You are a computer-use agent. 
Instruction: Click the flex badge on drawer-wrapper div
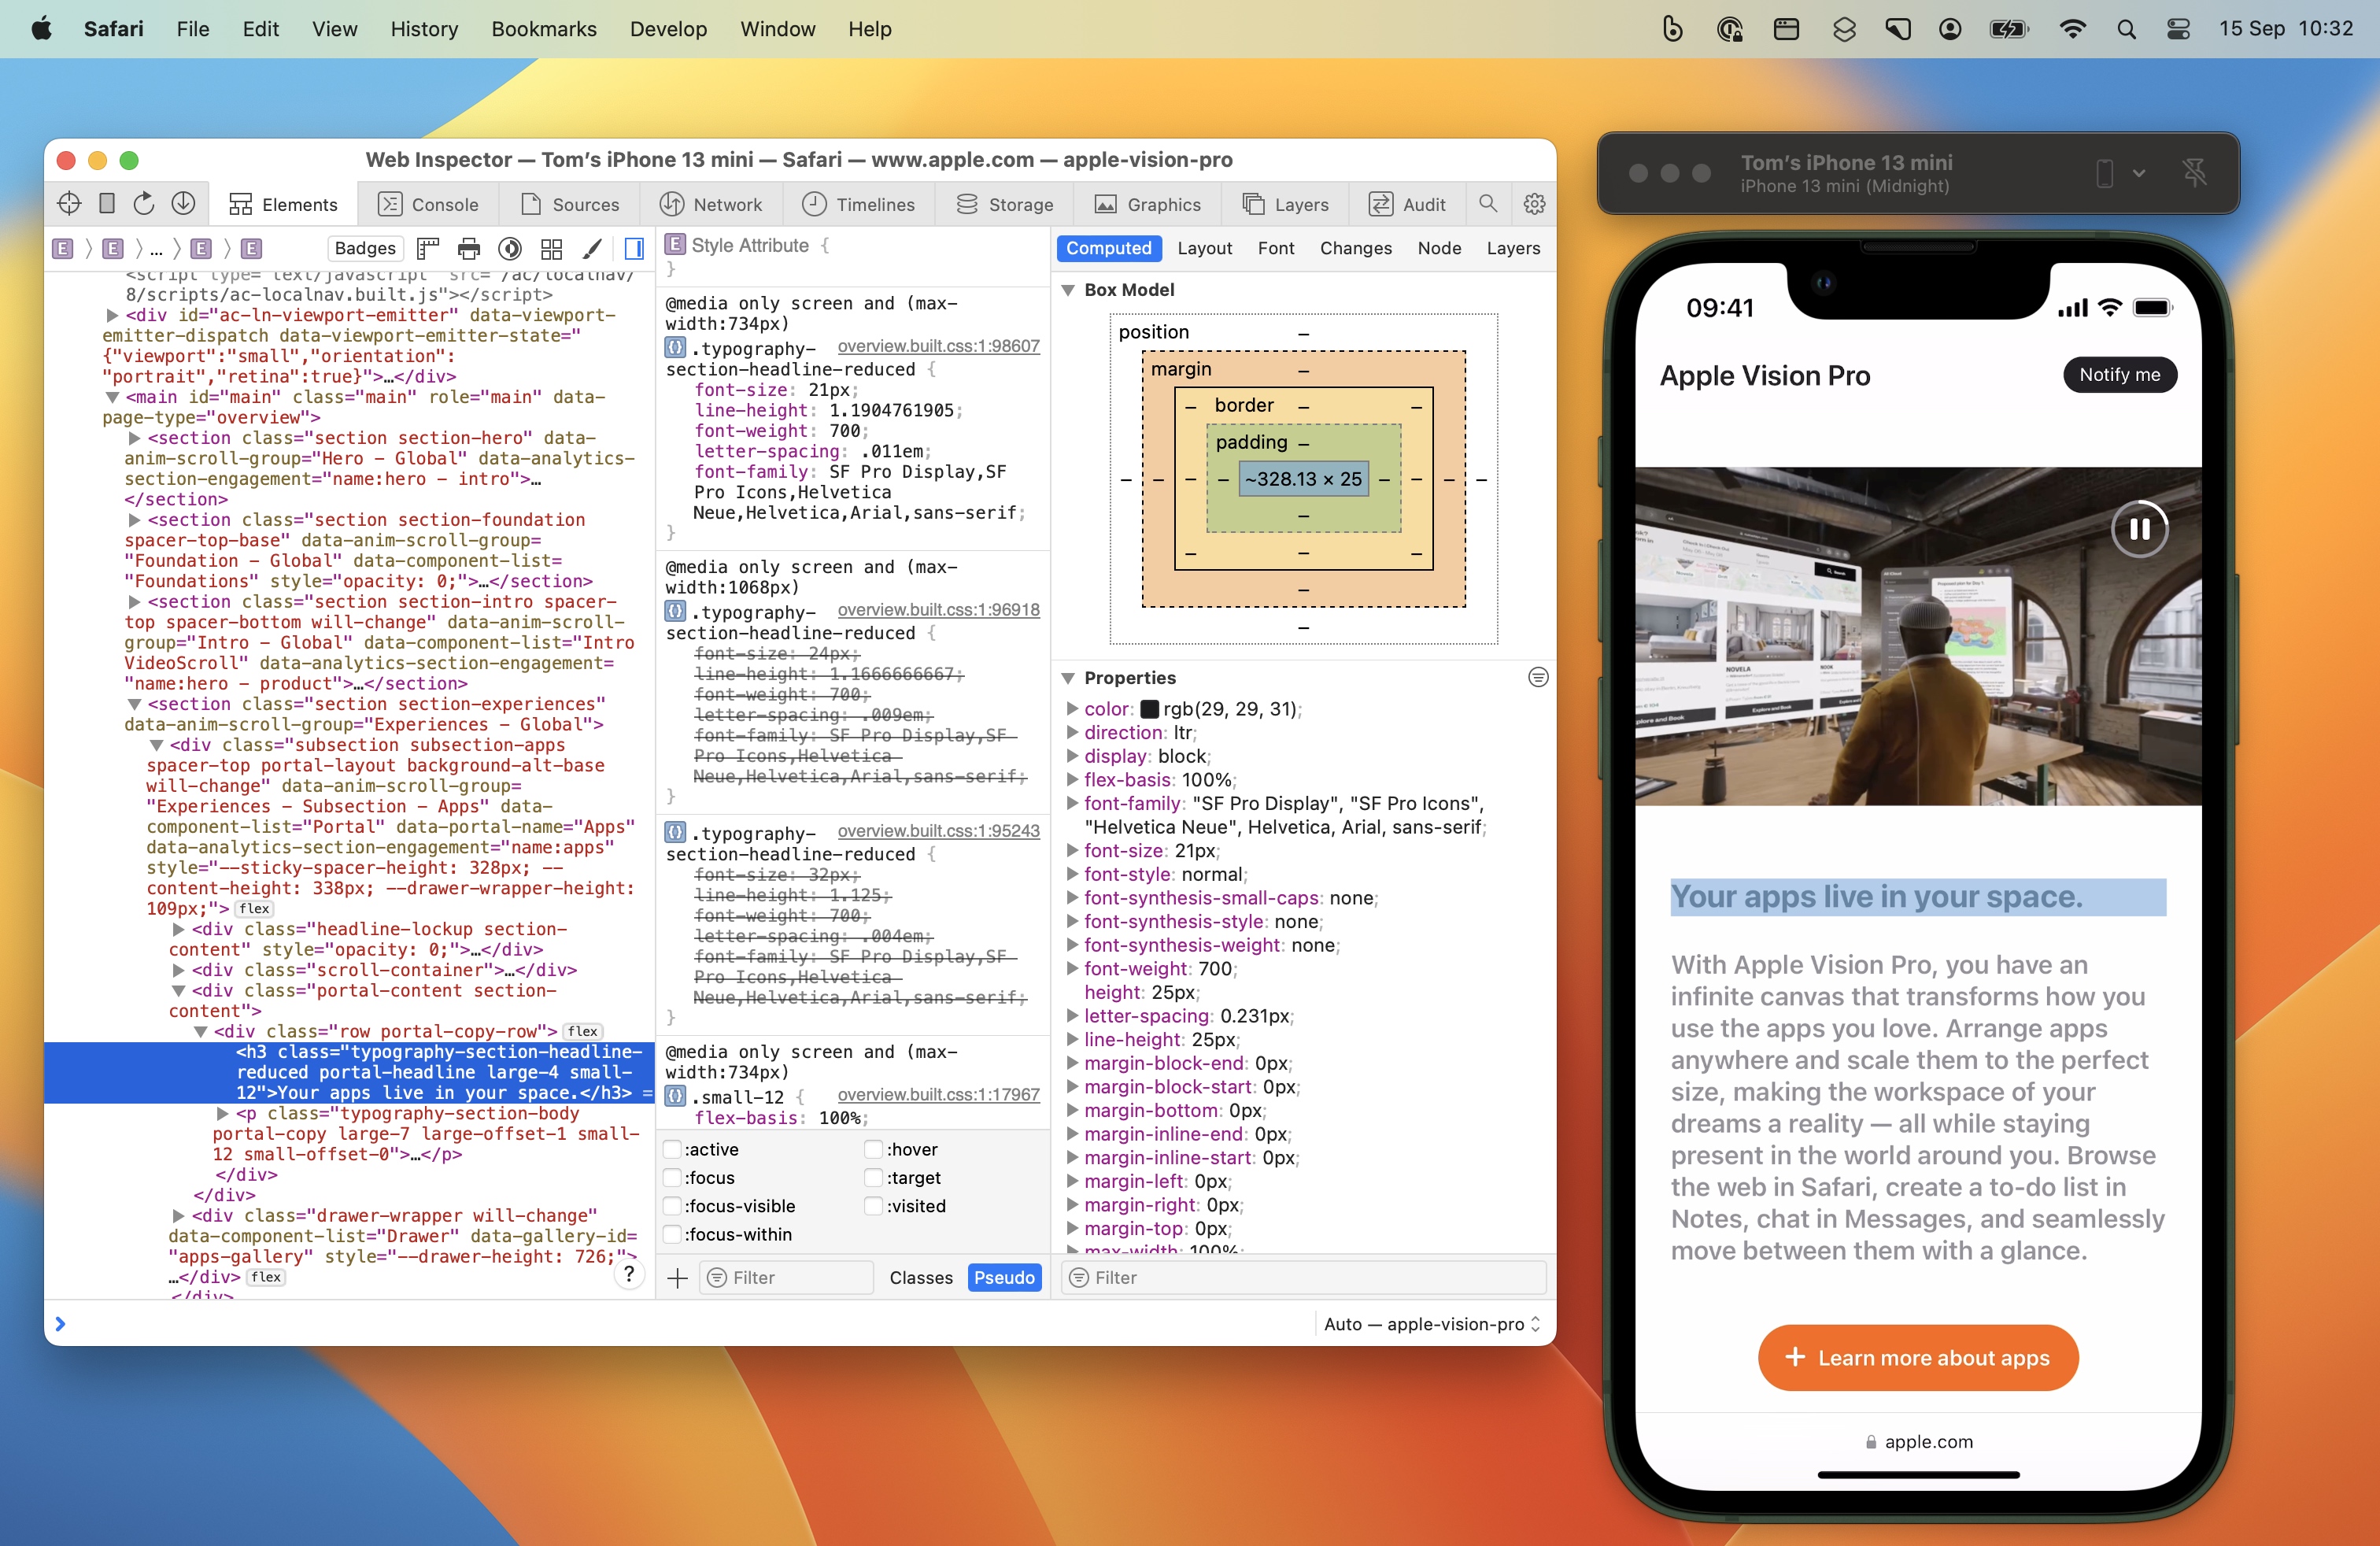[x=266, y=1277]
